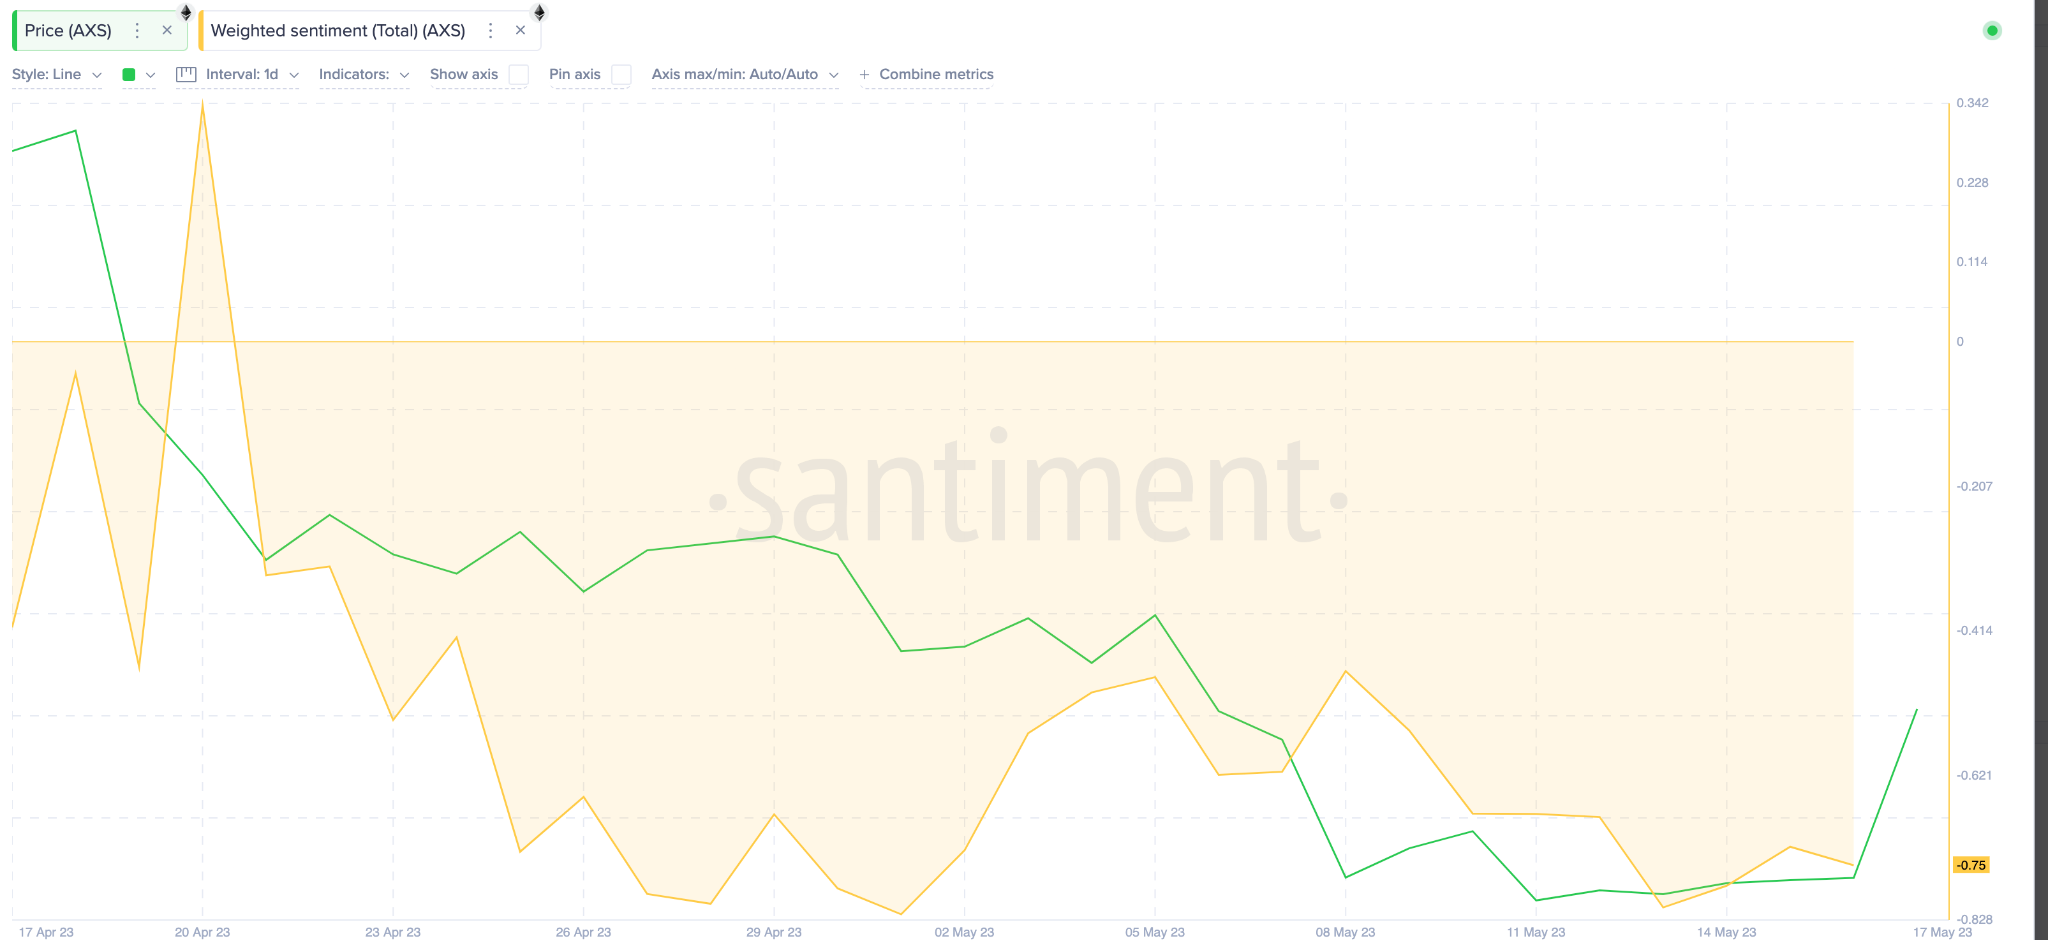Expand the Indicators dropdown
The image size is (2048, 940).
(x=363, y=74)
